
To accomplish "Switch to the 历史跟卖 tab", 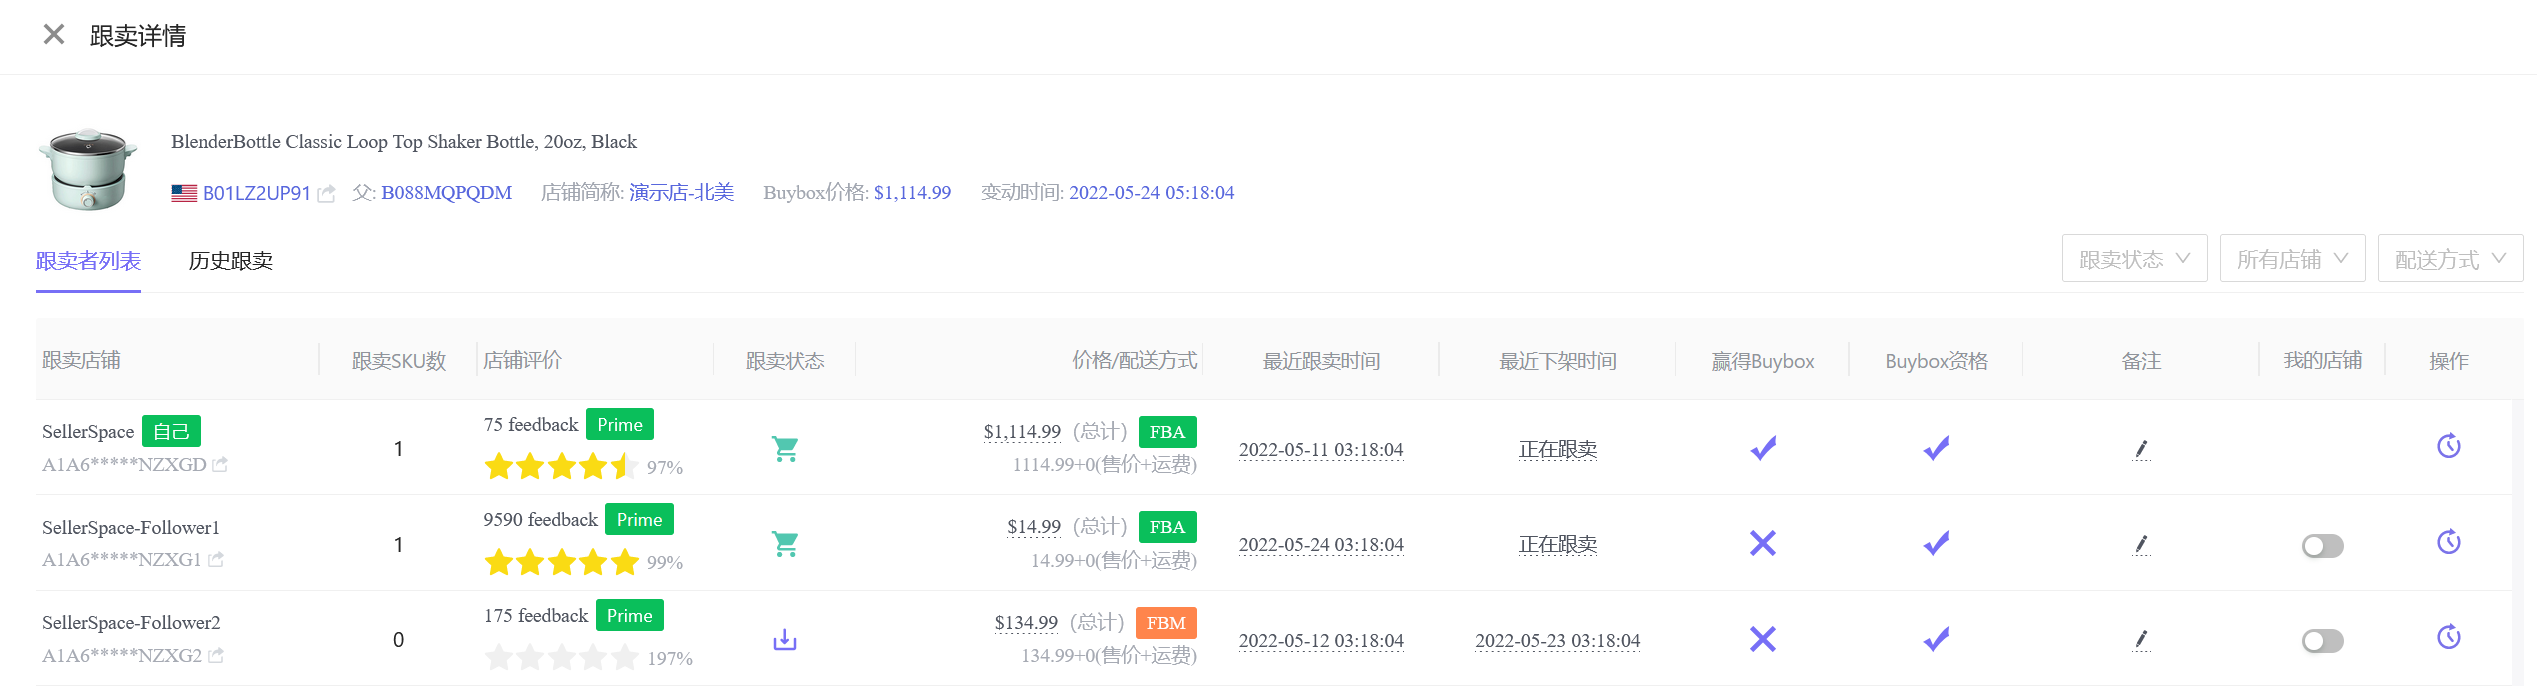I will [230, 261].
